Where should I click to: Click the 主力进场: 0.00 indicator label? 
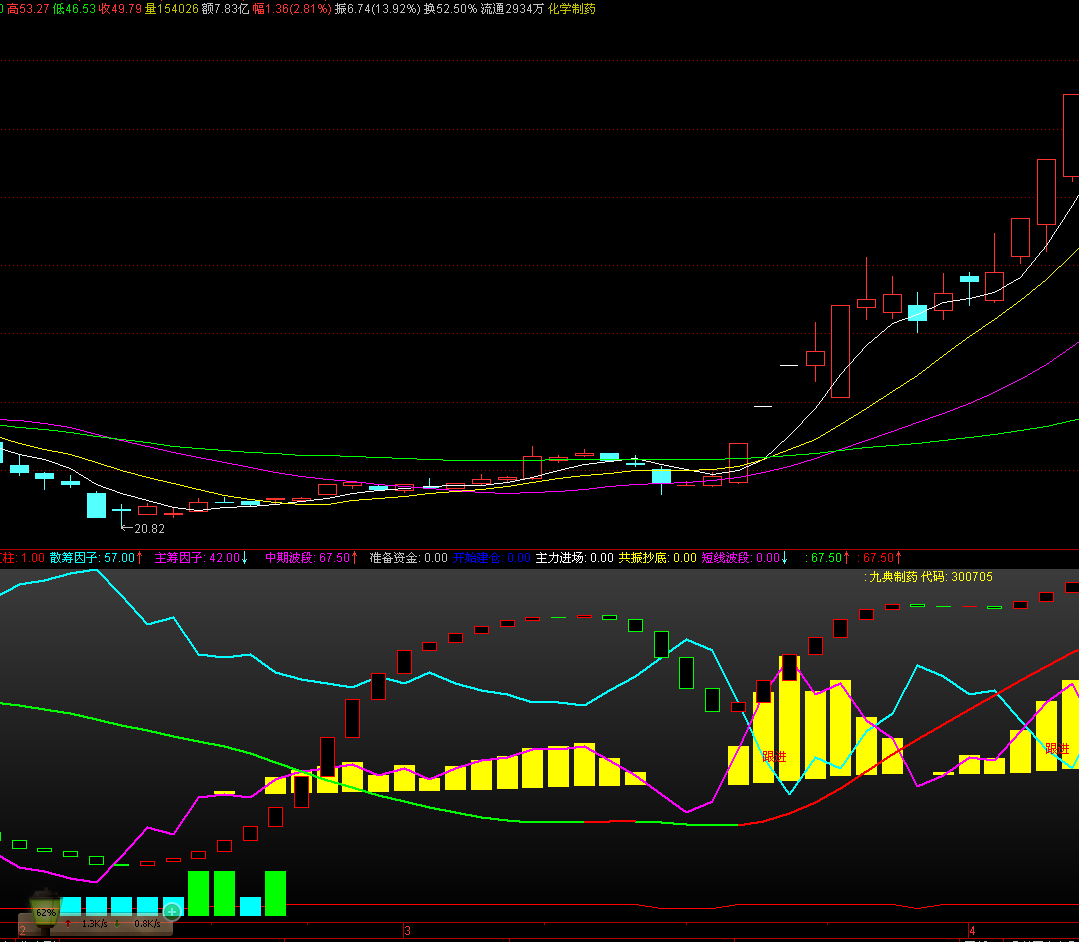(x=575, y=558)
